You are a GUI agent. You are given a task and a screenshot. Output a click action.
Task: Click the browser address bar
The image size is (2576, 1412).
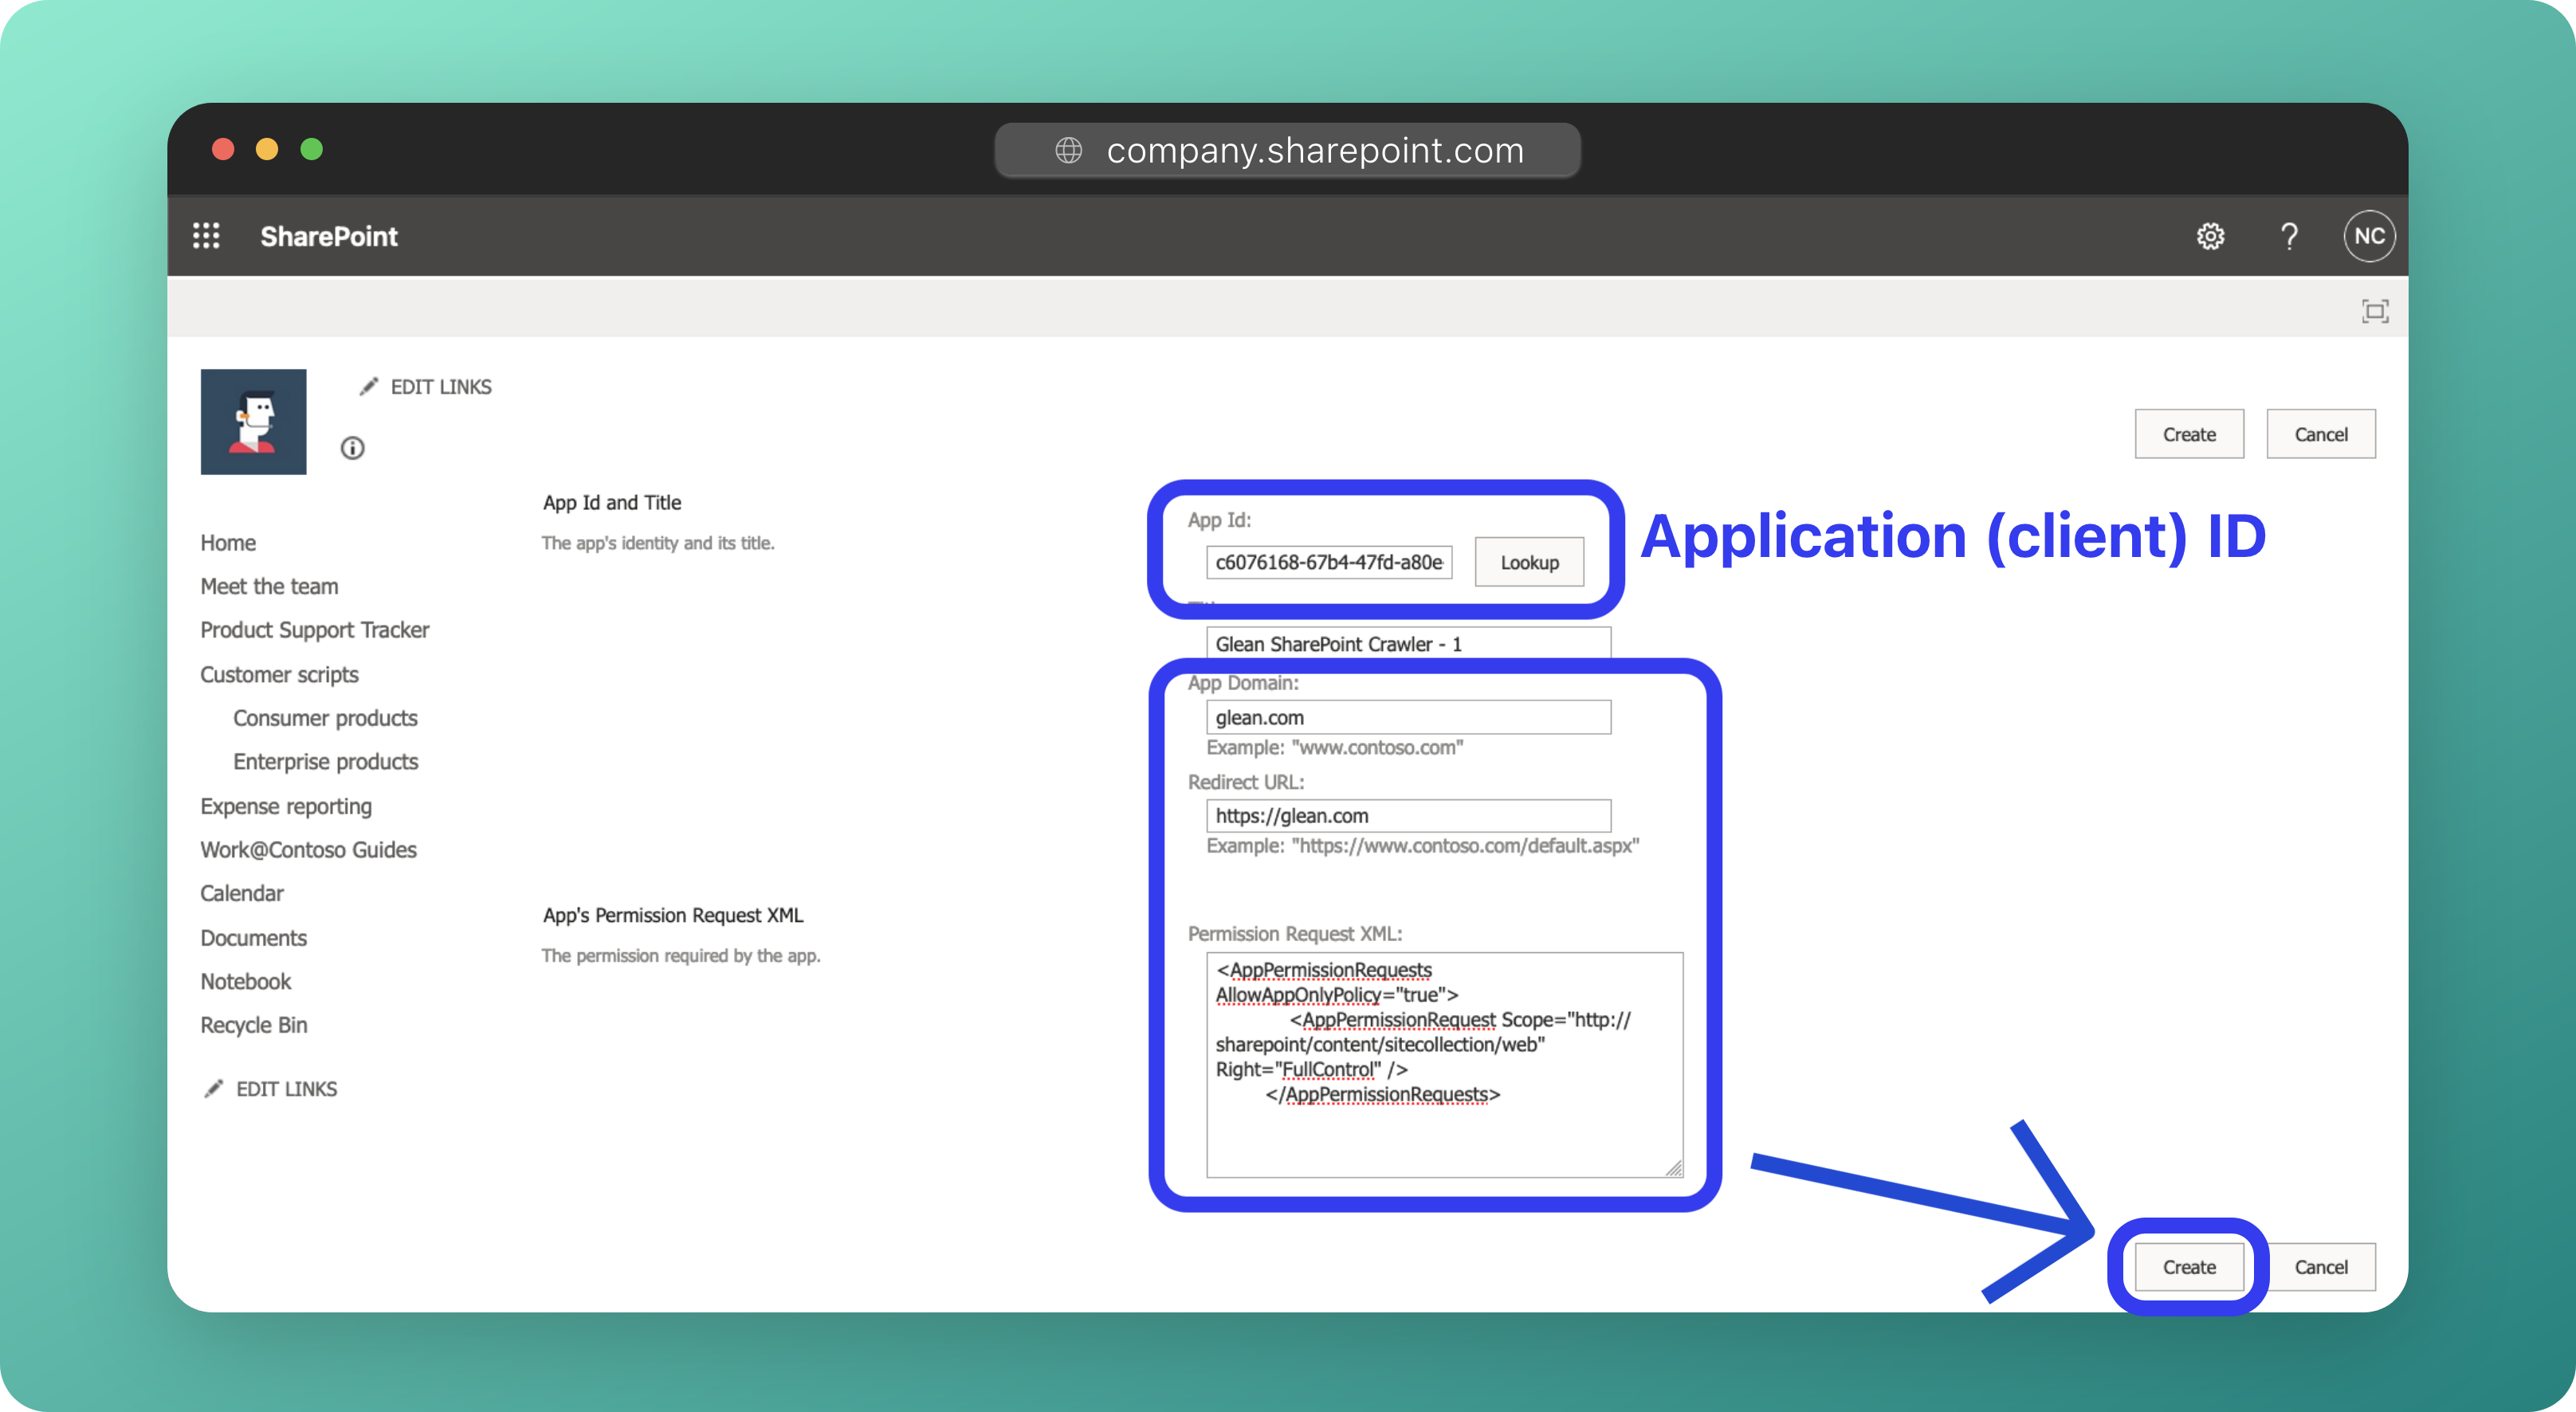(1288, 150)
